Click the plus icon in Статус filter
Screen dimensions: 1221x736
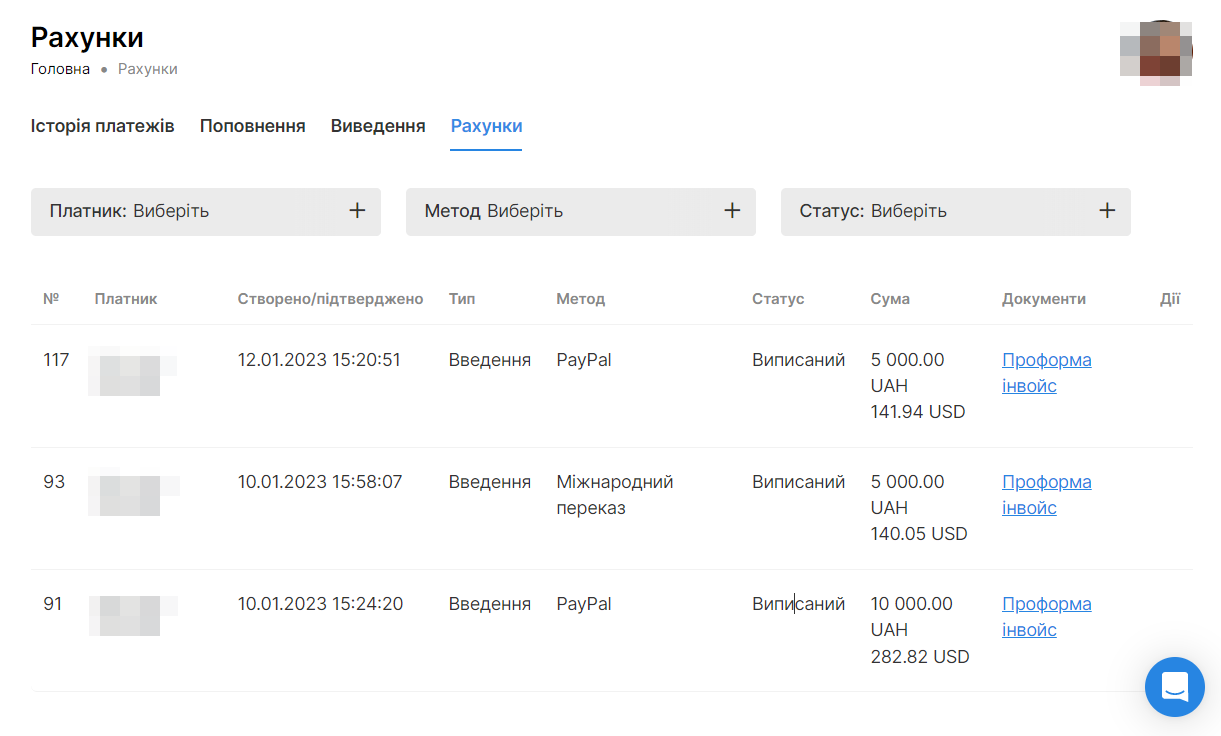pyautogui.click(x=1107, y=211)
